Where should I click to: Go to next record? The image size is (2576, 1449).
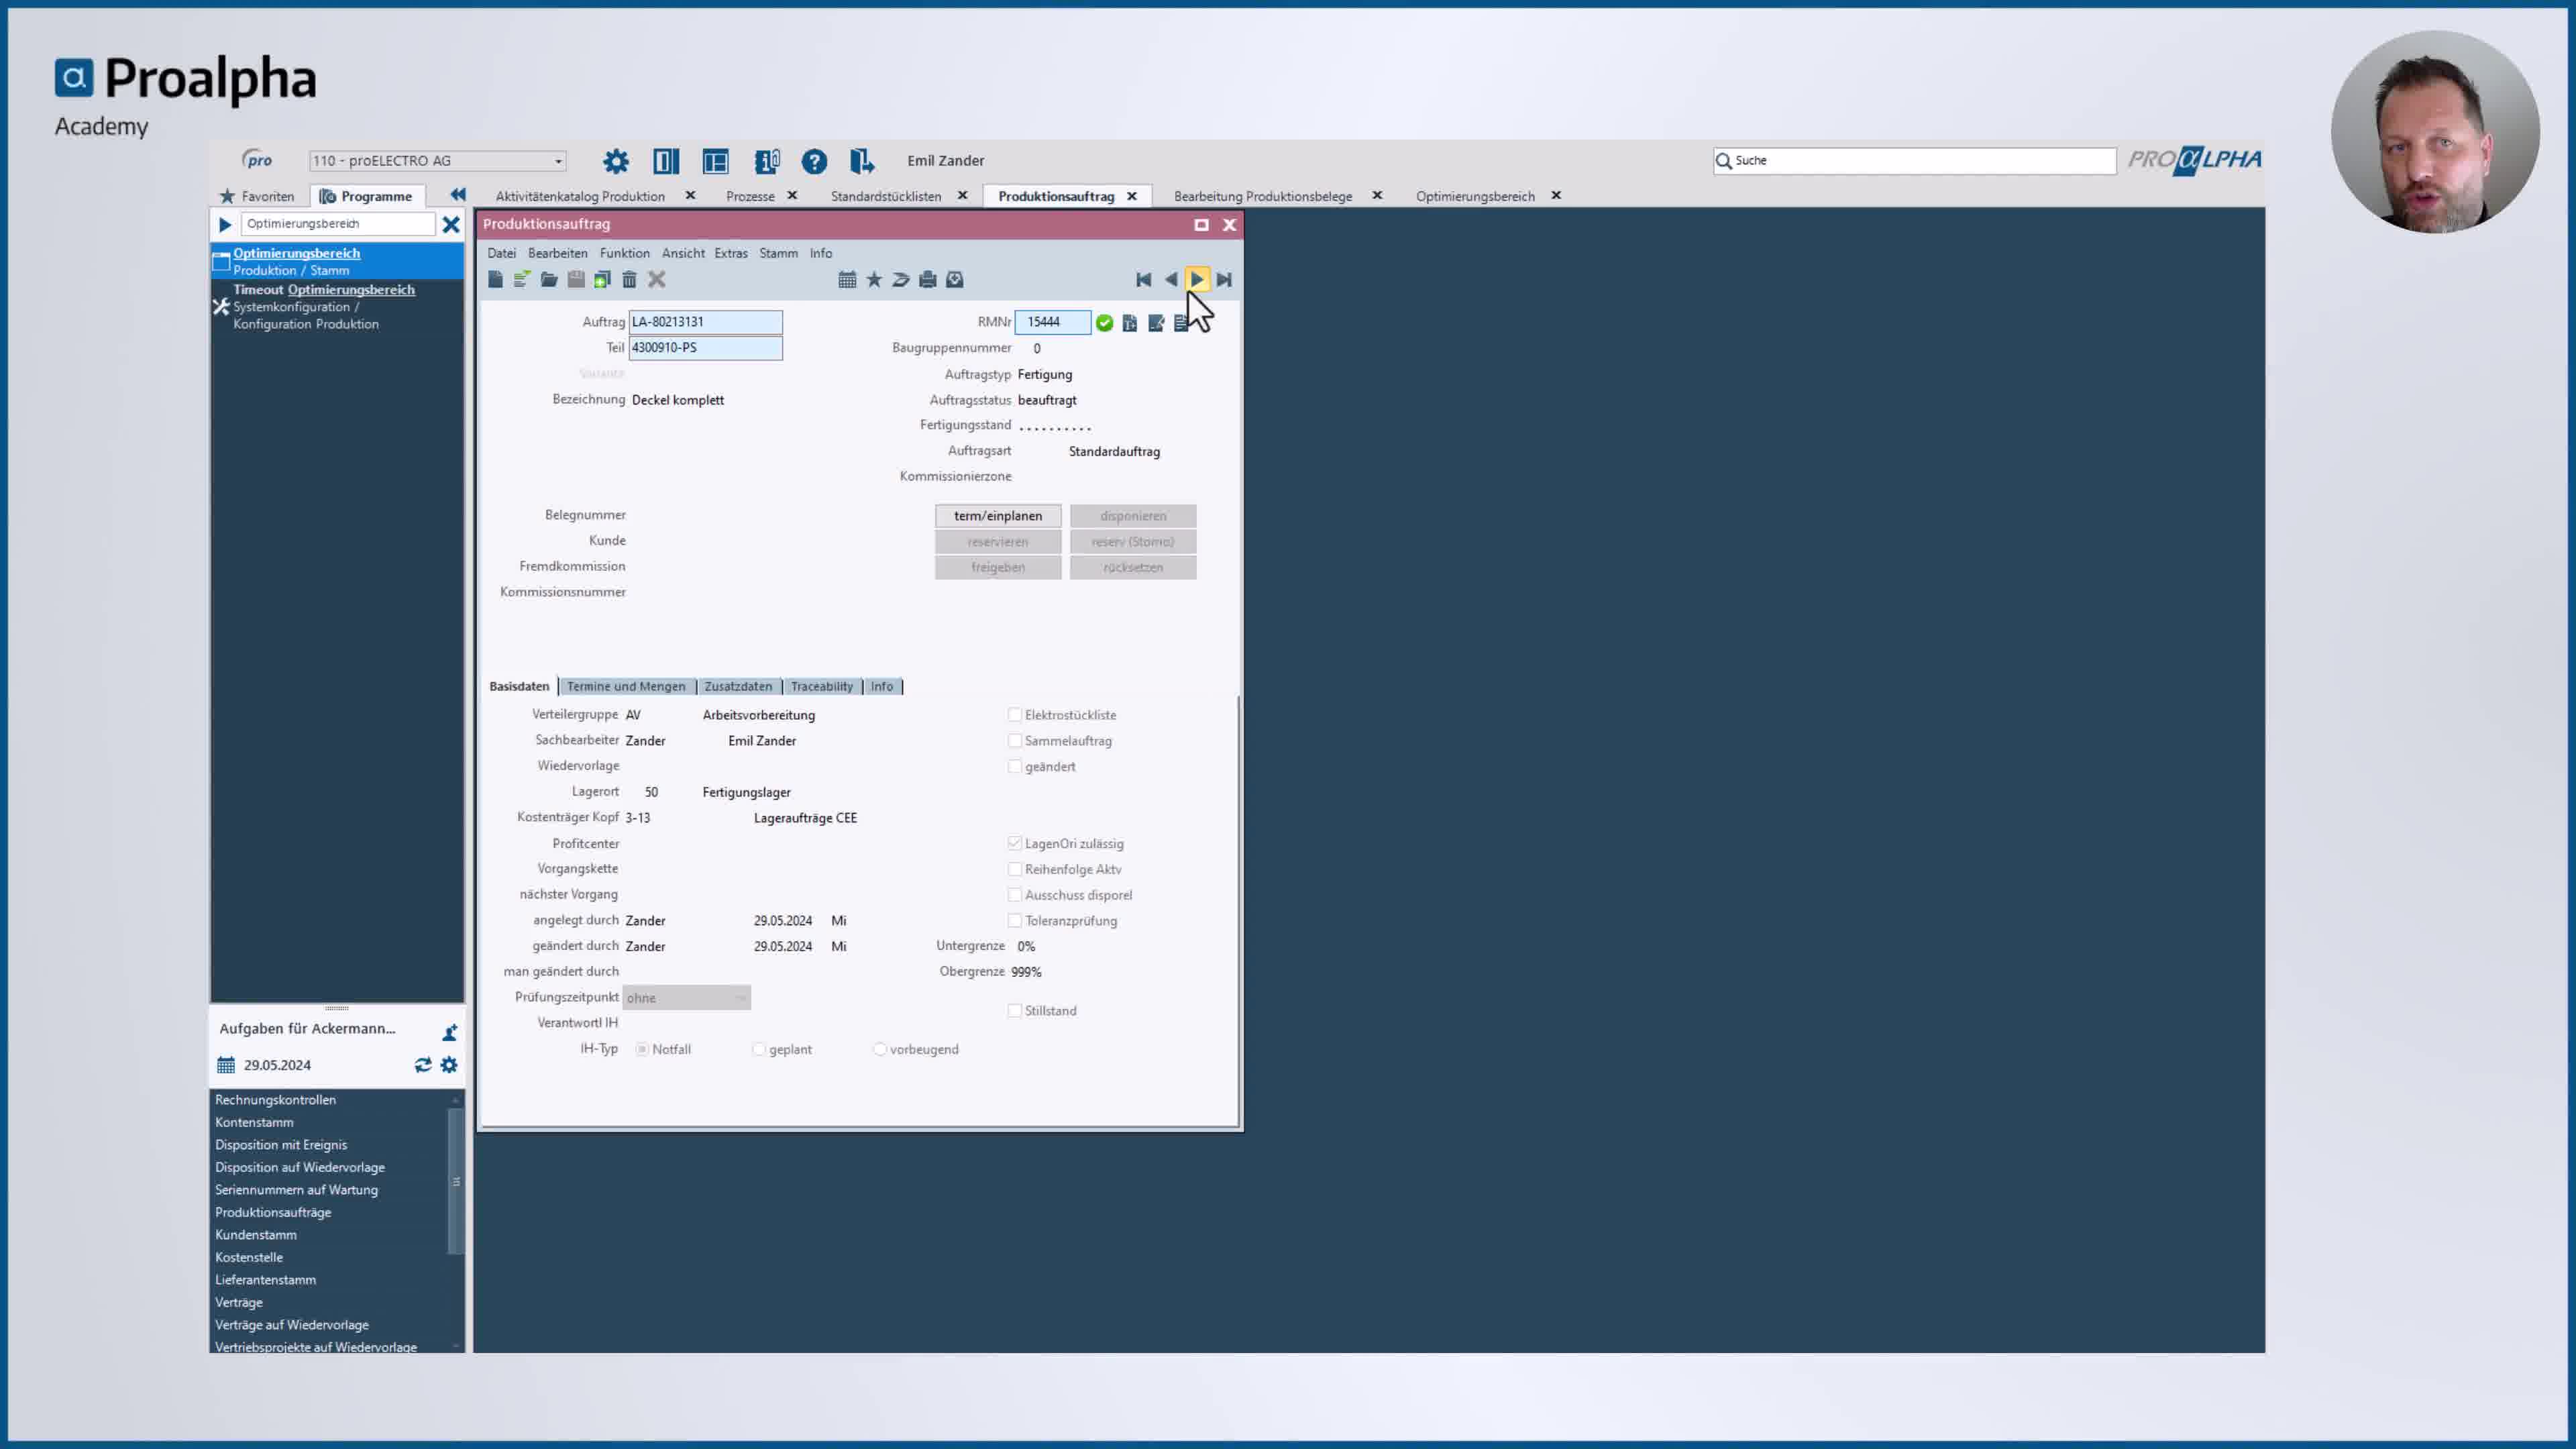[1198, 280]
